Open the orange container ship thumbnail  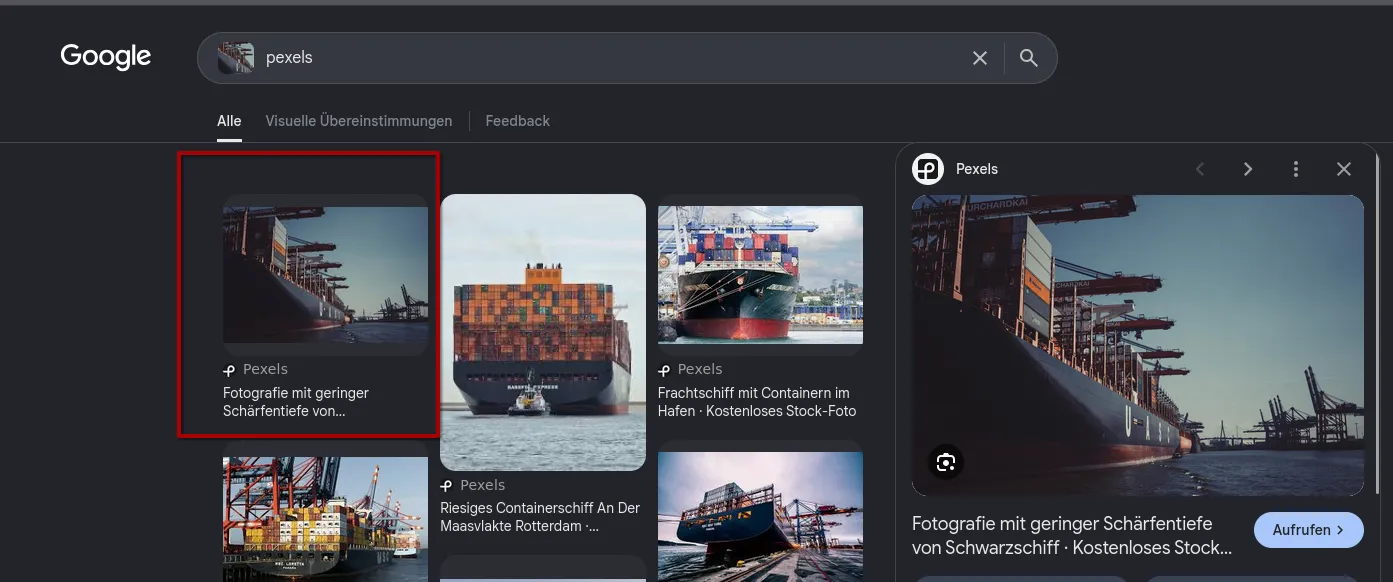543,332
